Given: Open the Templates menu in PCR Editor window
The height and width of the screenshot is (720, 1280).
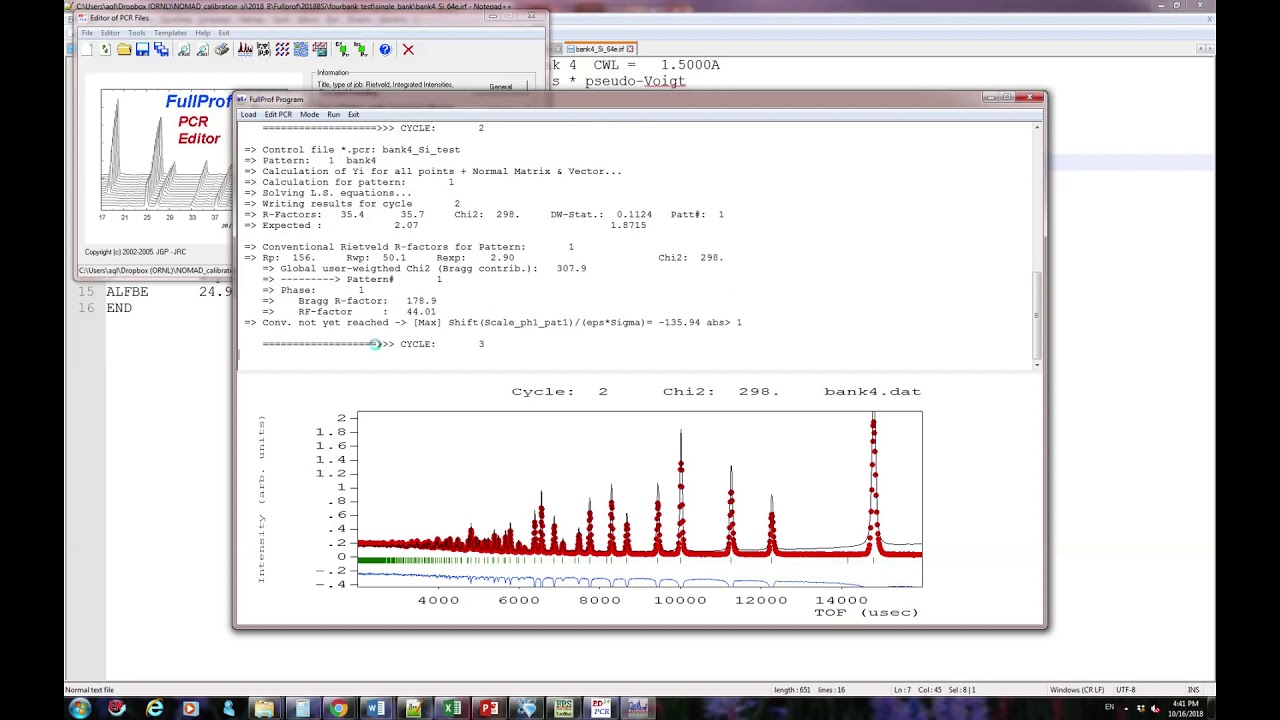Looking at the screenshot, I should (170, 33).
